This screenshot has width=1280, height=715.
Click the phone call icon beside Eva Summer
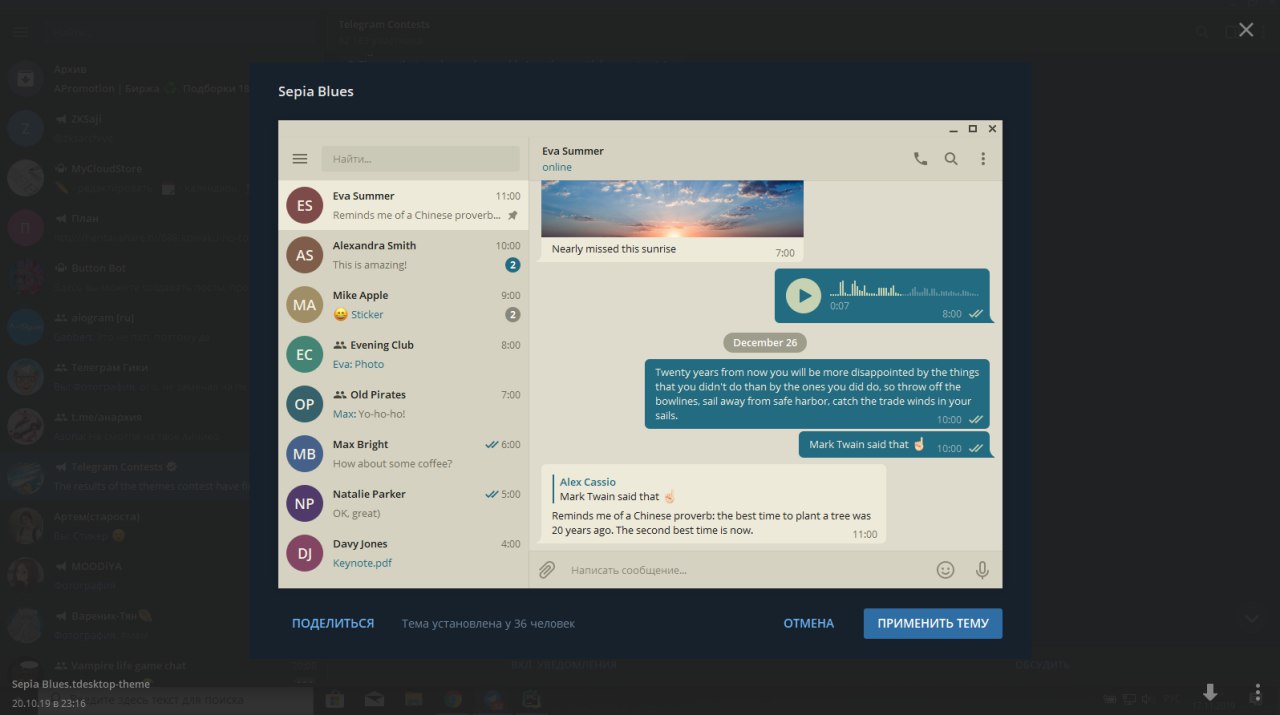coord(920,159)
